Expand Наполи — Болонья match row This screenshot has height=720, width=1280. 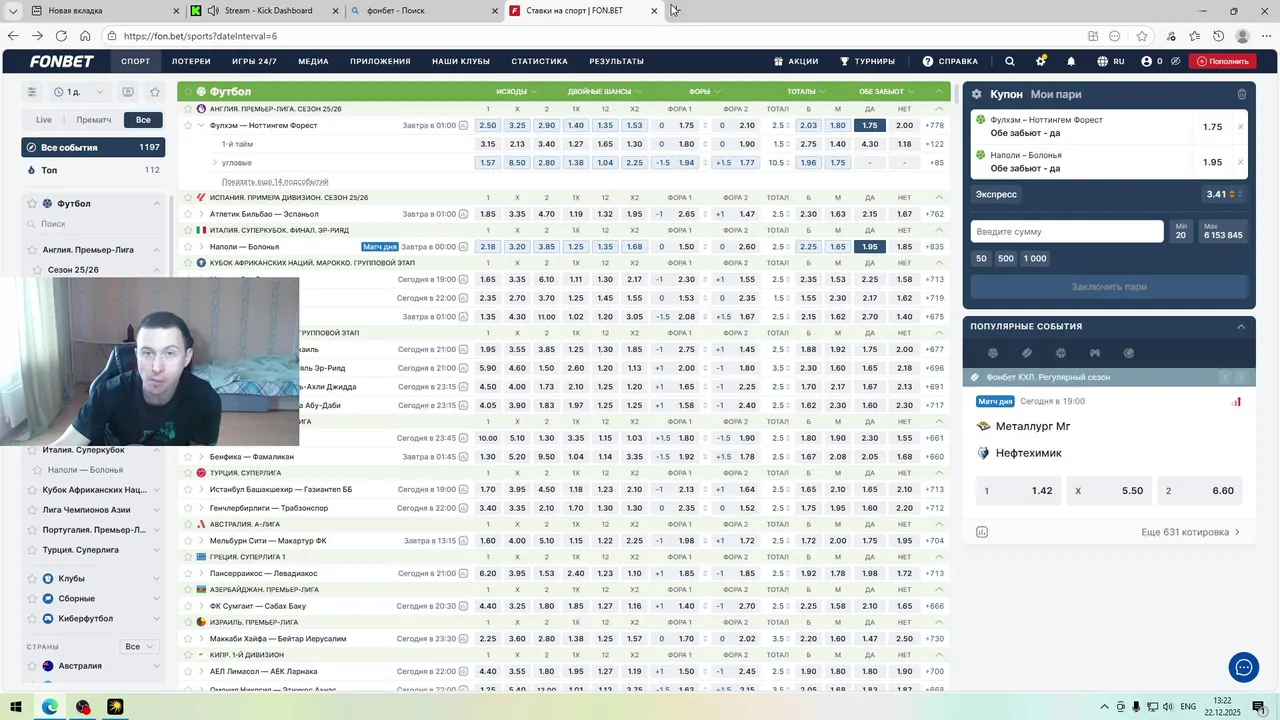coord(201,246)
